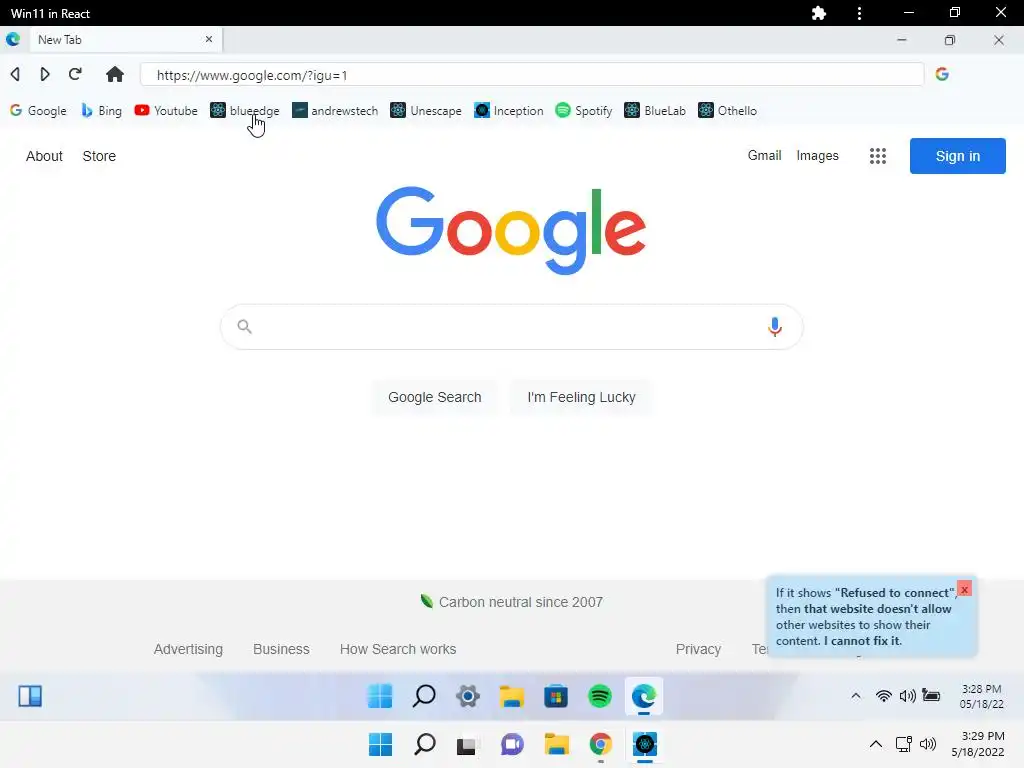The image size is (1024, 768).
Task: Open the Google apps grid icon
Action: (x=878, y=155)
